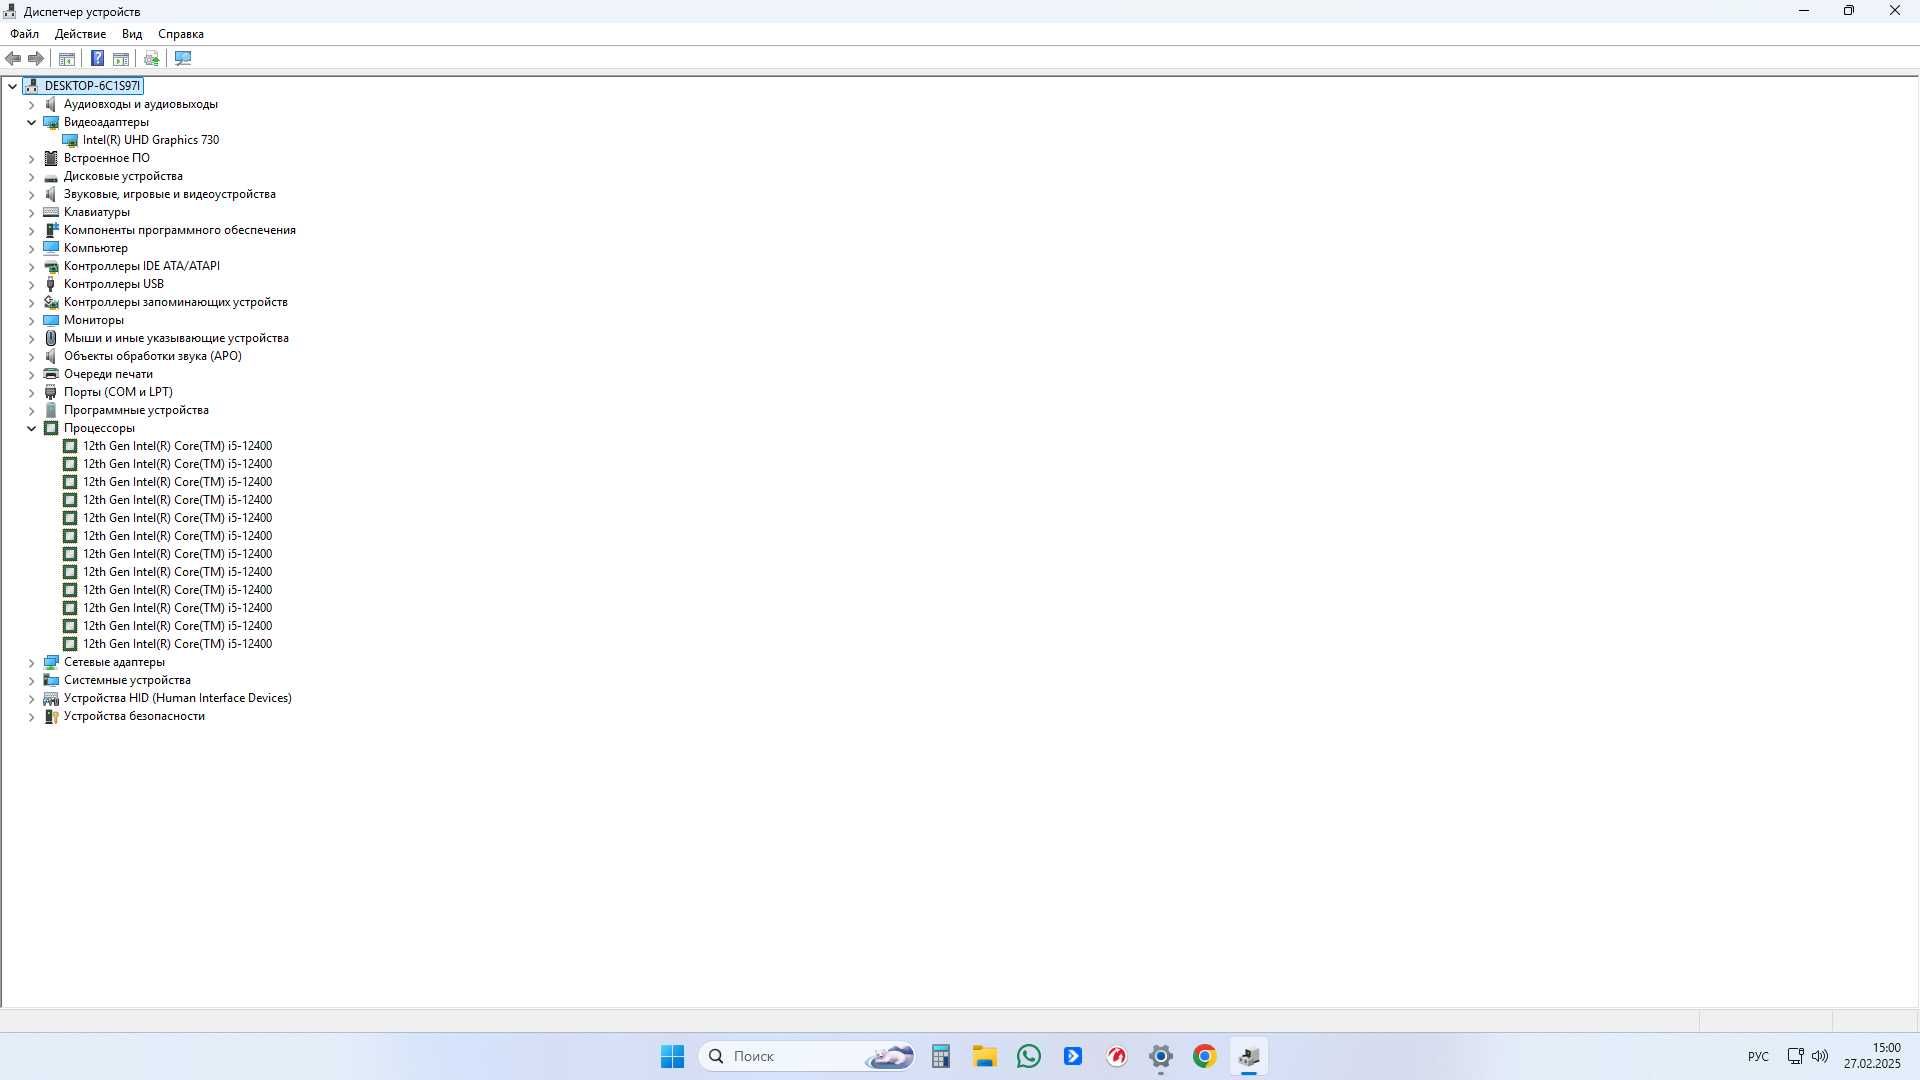Select the Программные устройства row
The width and height of the screenshot is (1920, 1080).
click(136, 410)
